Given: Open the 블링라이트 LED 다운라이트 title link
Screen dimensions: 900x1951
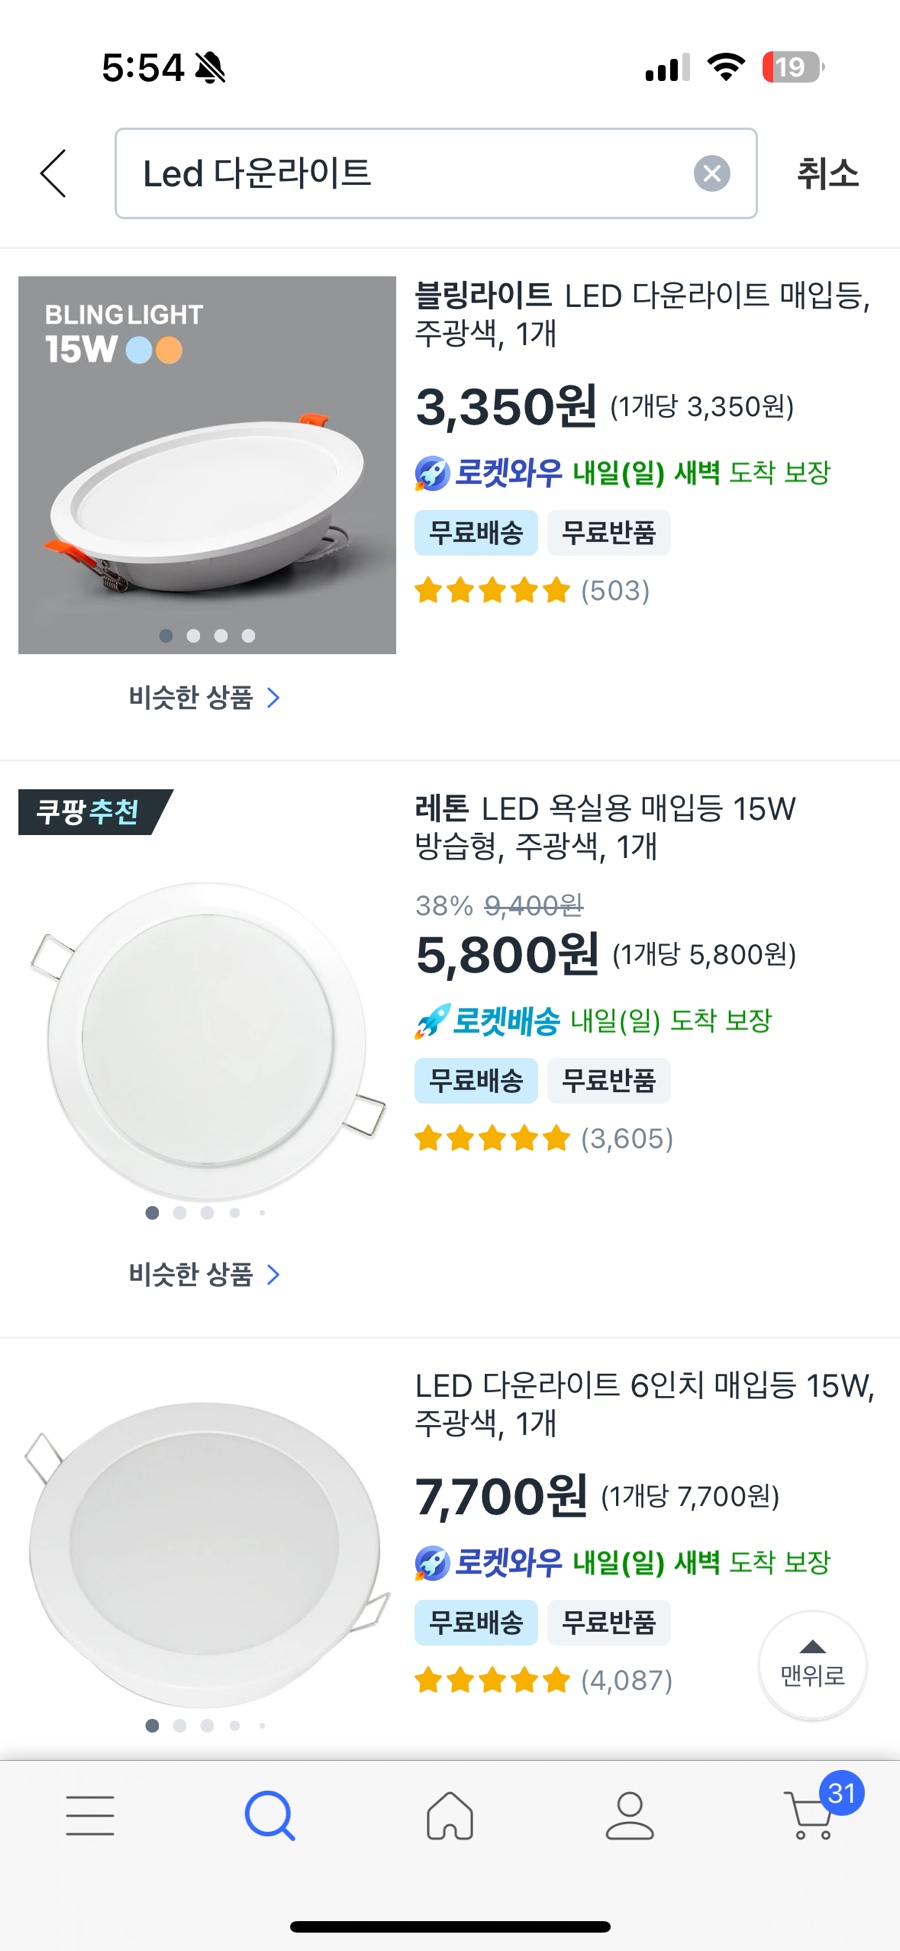Looking at the screenshot, I should tap(642, 314).
